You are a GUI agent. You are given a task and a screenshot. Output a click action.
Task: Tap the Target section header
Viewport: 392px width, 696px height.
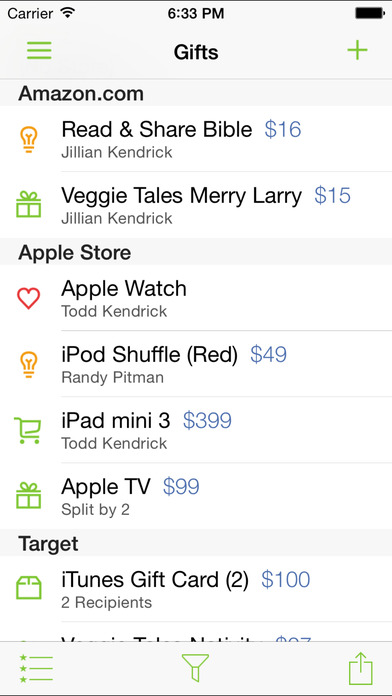[196, 543]
